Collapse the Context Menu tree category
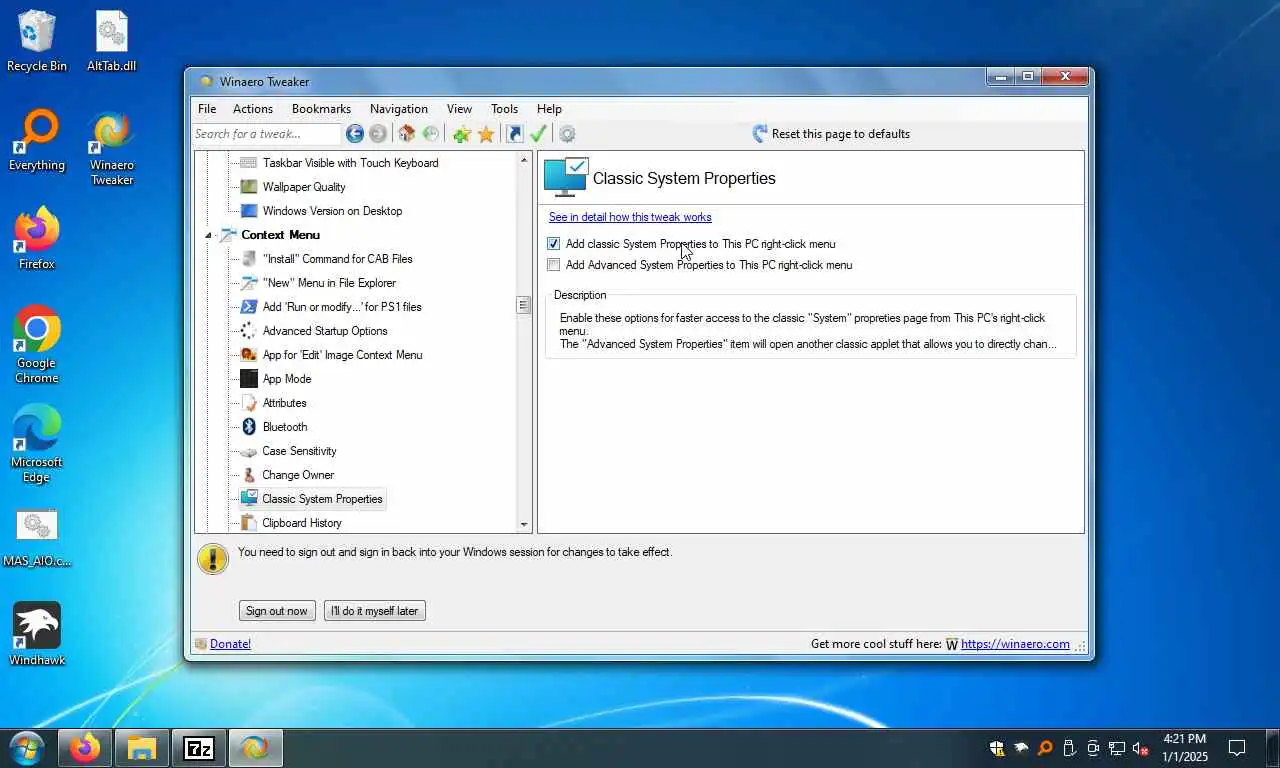The image size is (1280, 768). (209, 236)
